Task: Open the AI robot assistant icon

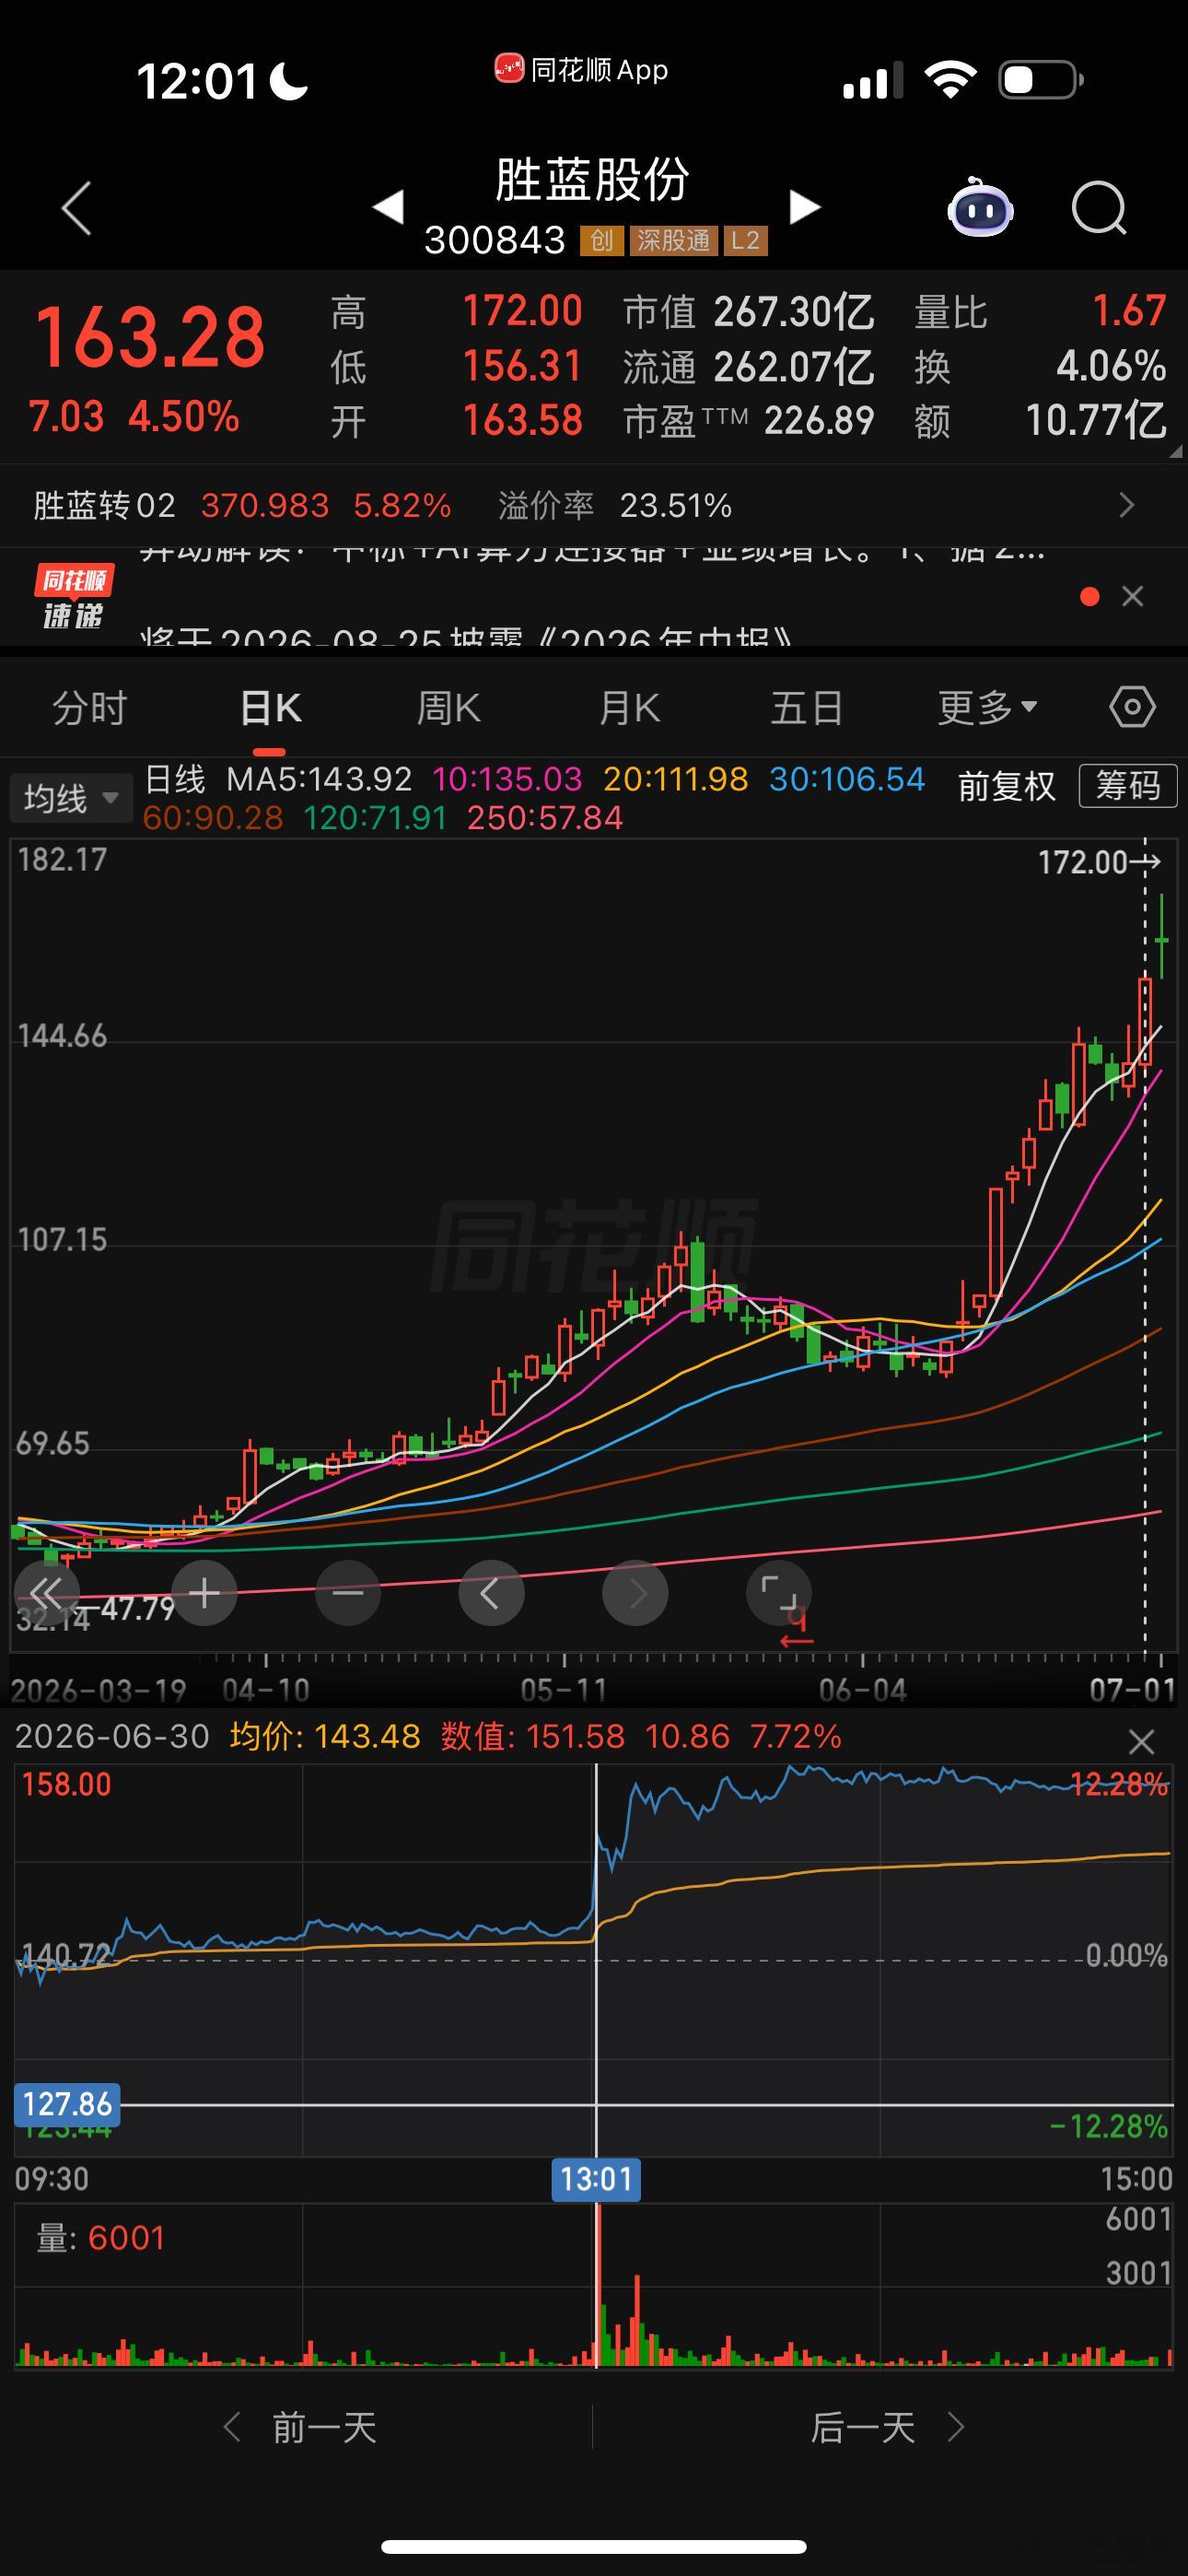Action: coord(980,207)
